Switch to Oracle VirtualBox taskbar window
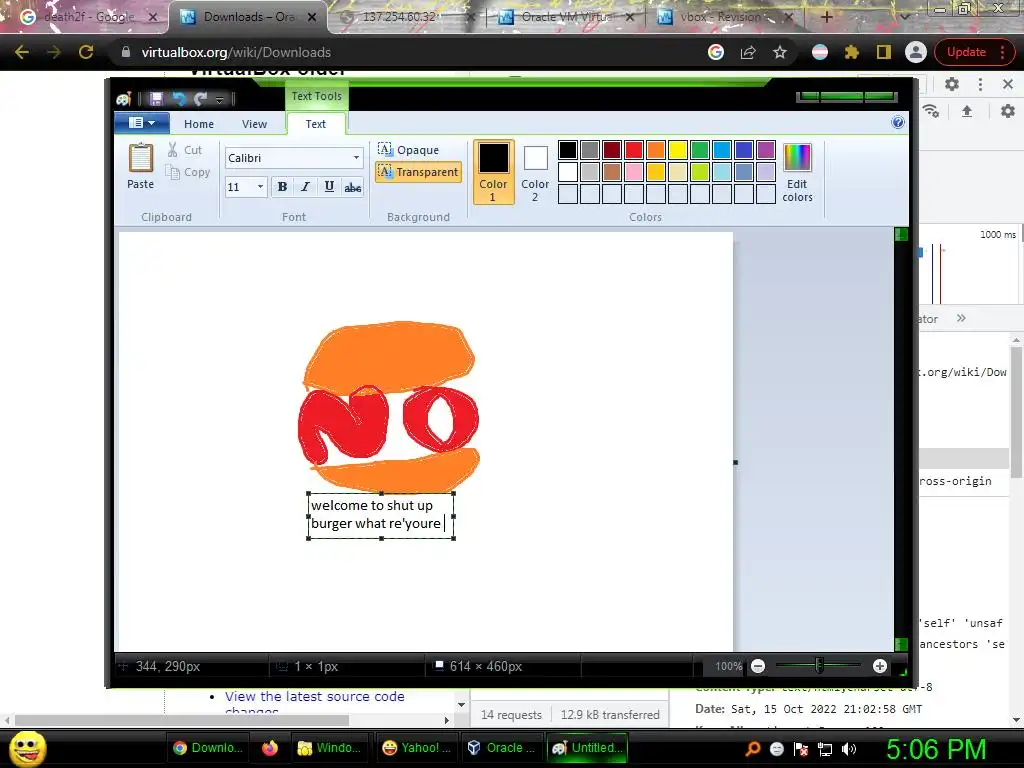Image resolution: width=1024 pixels, height=768 pixels. point(502,748)
